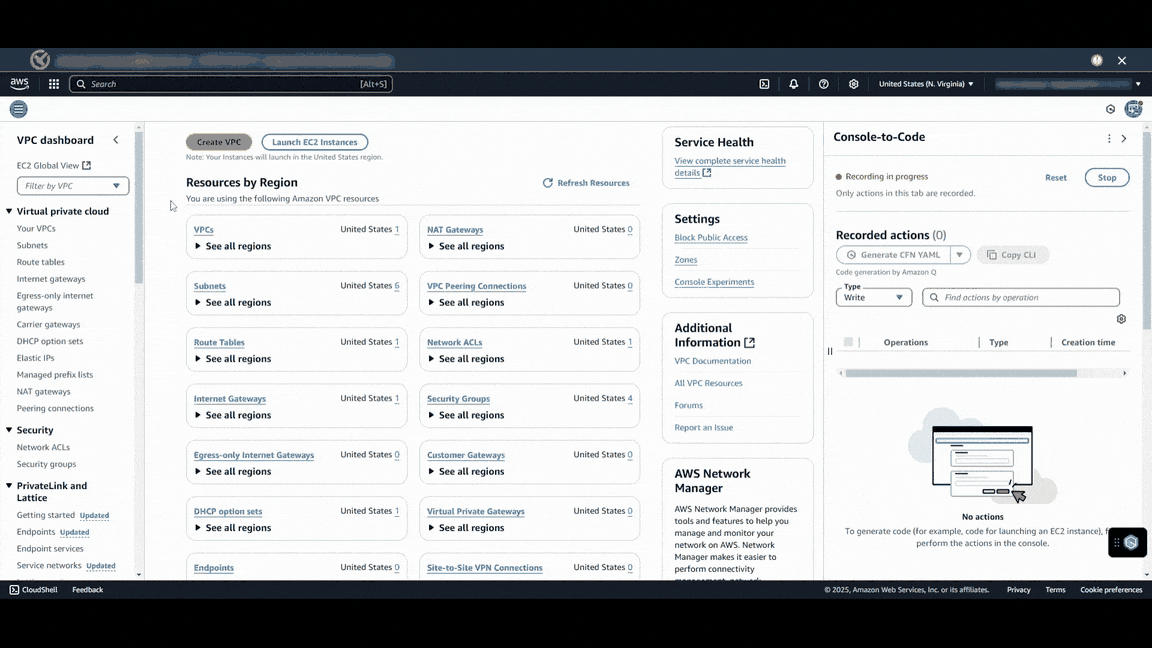Open the CloudShell terminal icon in top bar
Viewport: 1152px width, 648px height.
[x=765, y=84]
